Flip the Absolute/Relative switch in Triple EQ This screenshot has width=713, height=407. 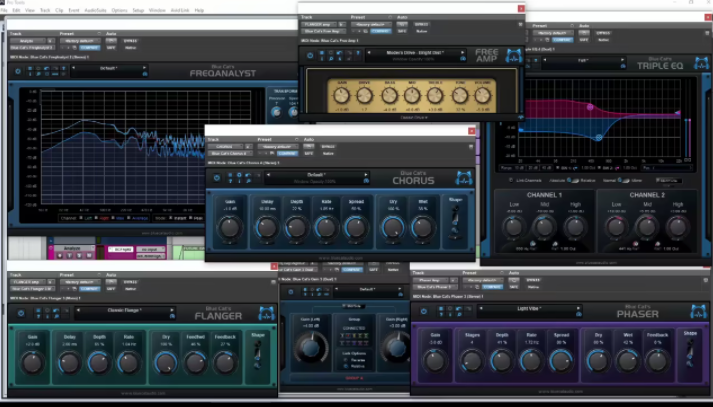click(x=574, y=181)
